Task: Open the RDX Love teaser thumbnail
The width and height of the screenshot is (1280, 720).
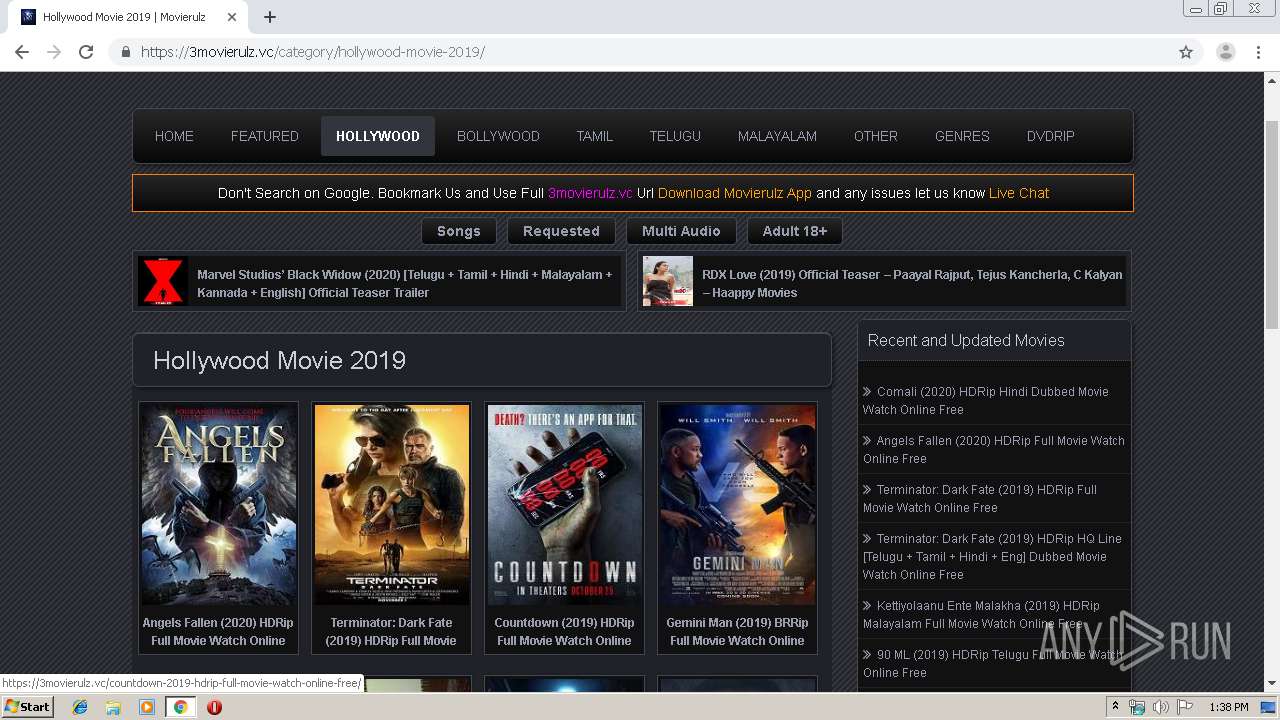Action: pos(668,281)
